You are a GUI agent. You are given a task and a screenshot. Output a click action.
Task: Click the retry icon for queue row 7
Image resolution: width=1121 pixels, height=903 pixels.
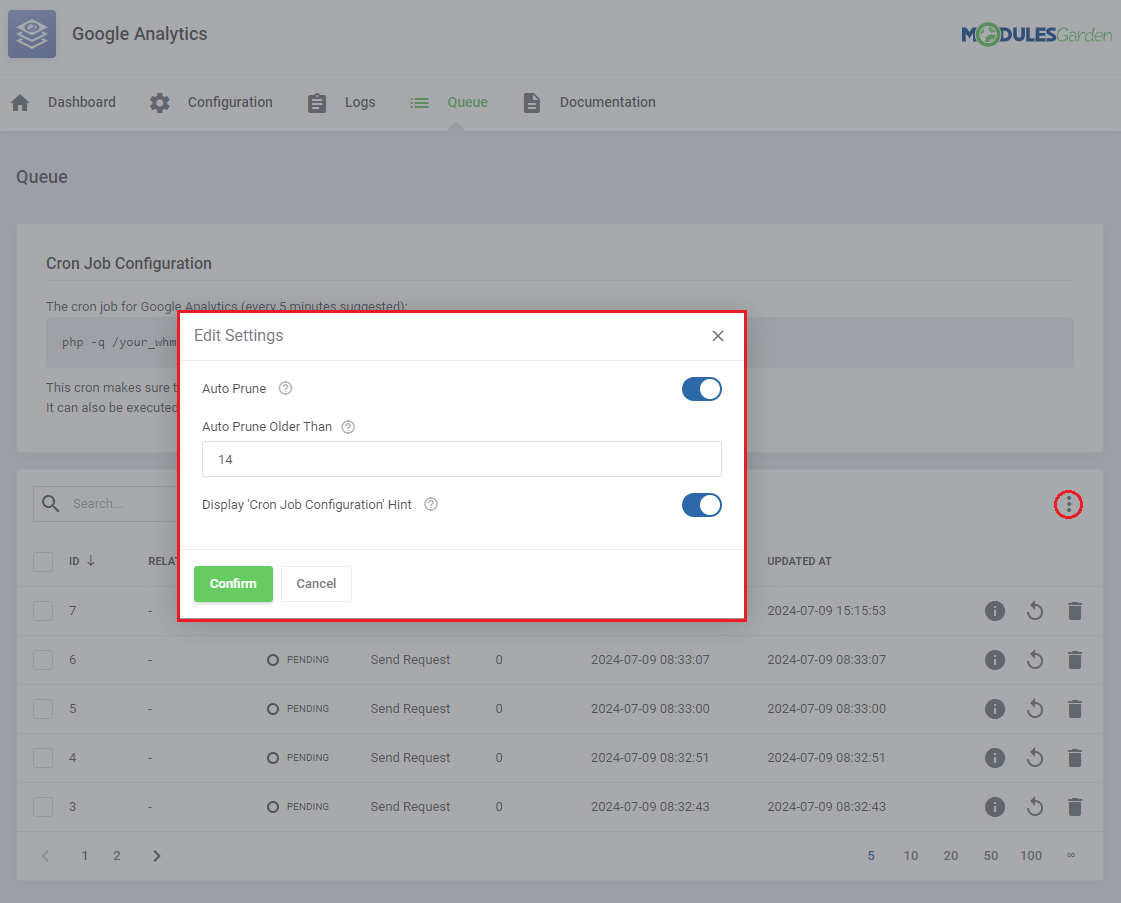coord(1034,611)
